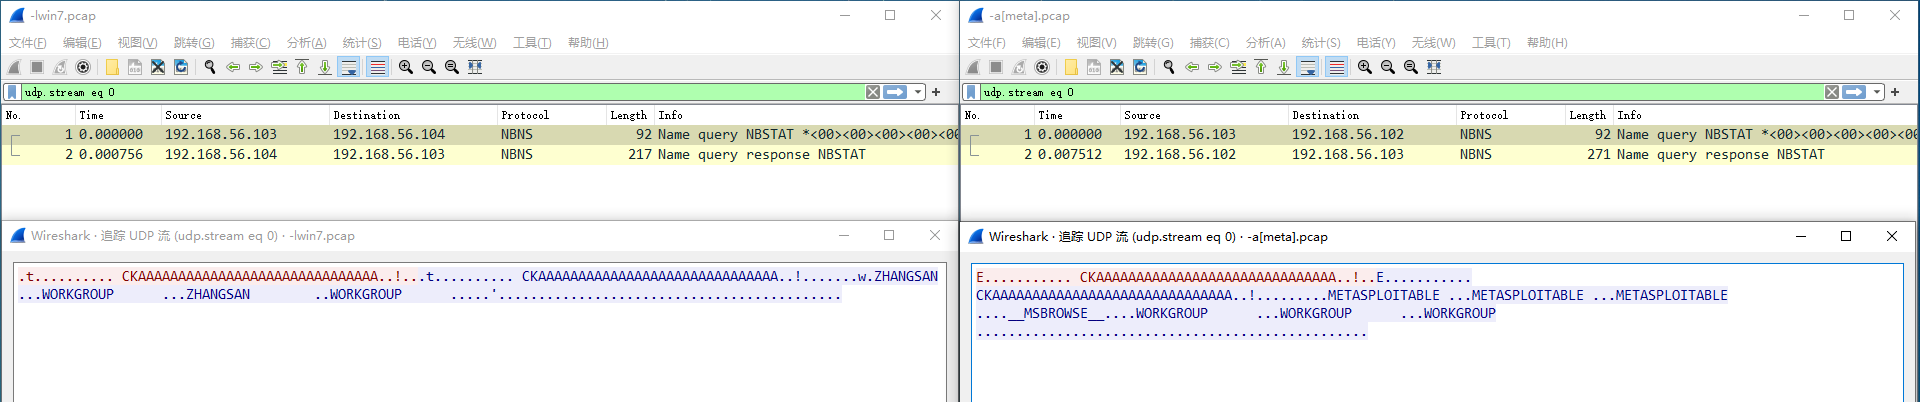Click the udp.stream filter field in -lwin7.pcap

442,92
